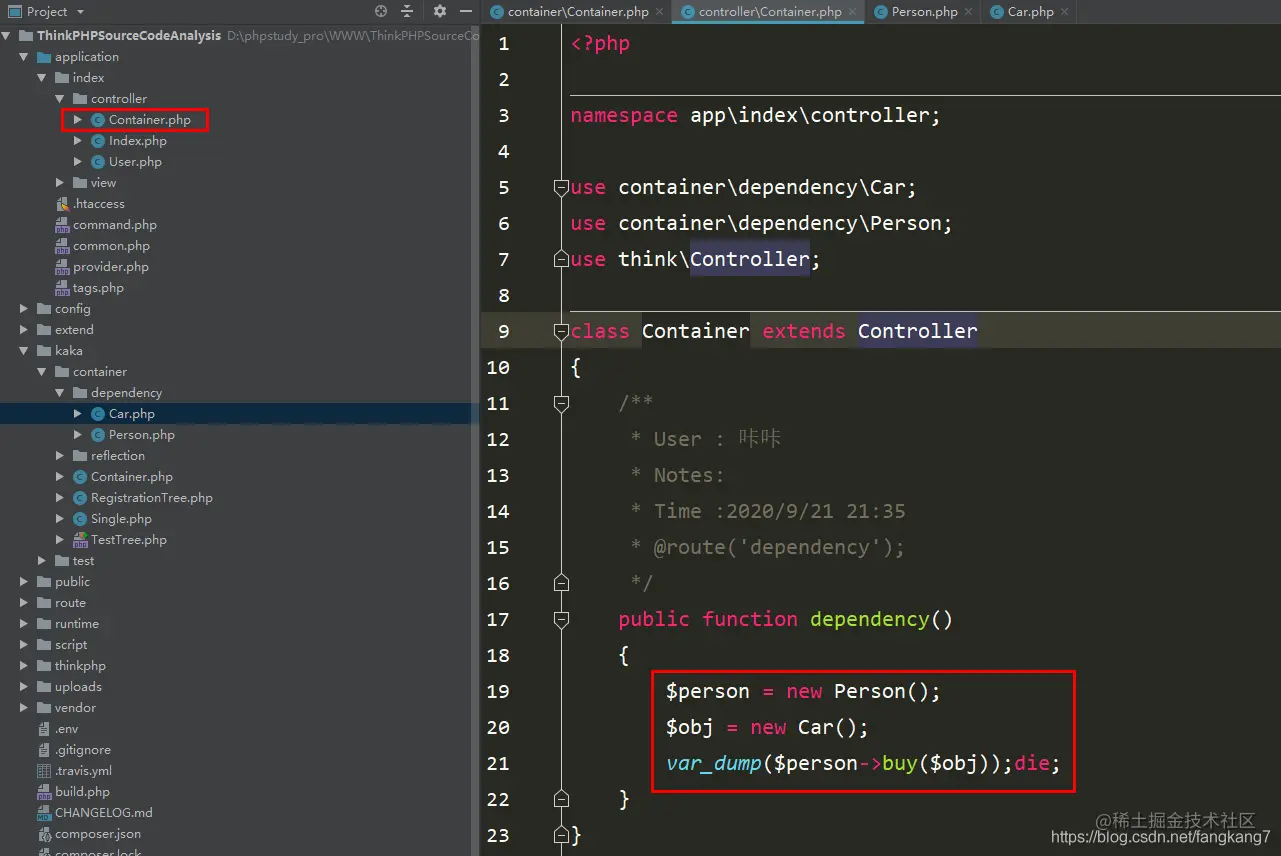The image size is (1281, 856).
Task: Close the Car.php tab
Action: pos(1064,12)
